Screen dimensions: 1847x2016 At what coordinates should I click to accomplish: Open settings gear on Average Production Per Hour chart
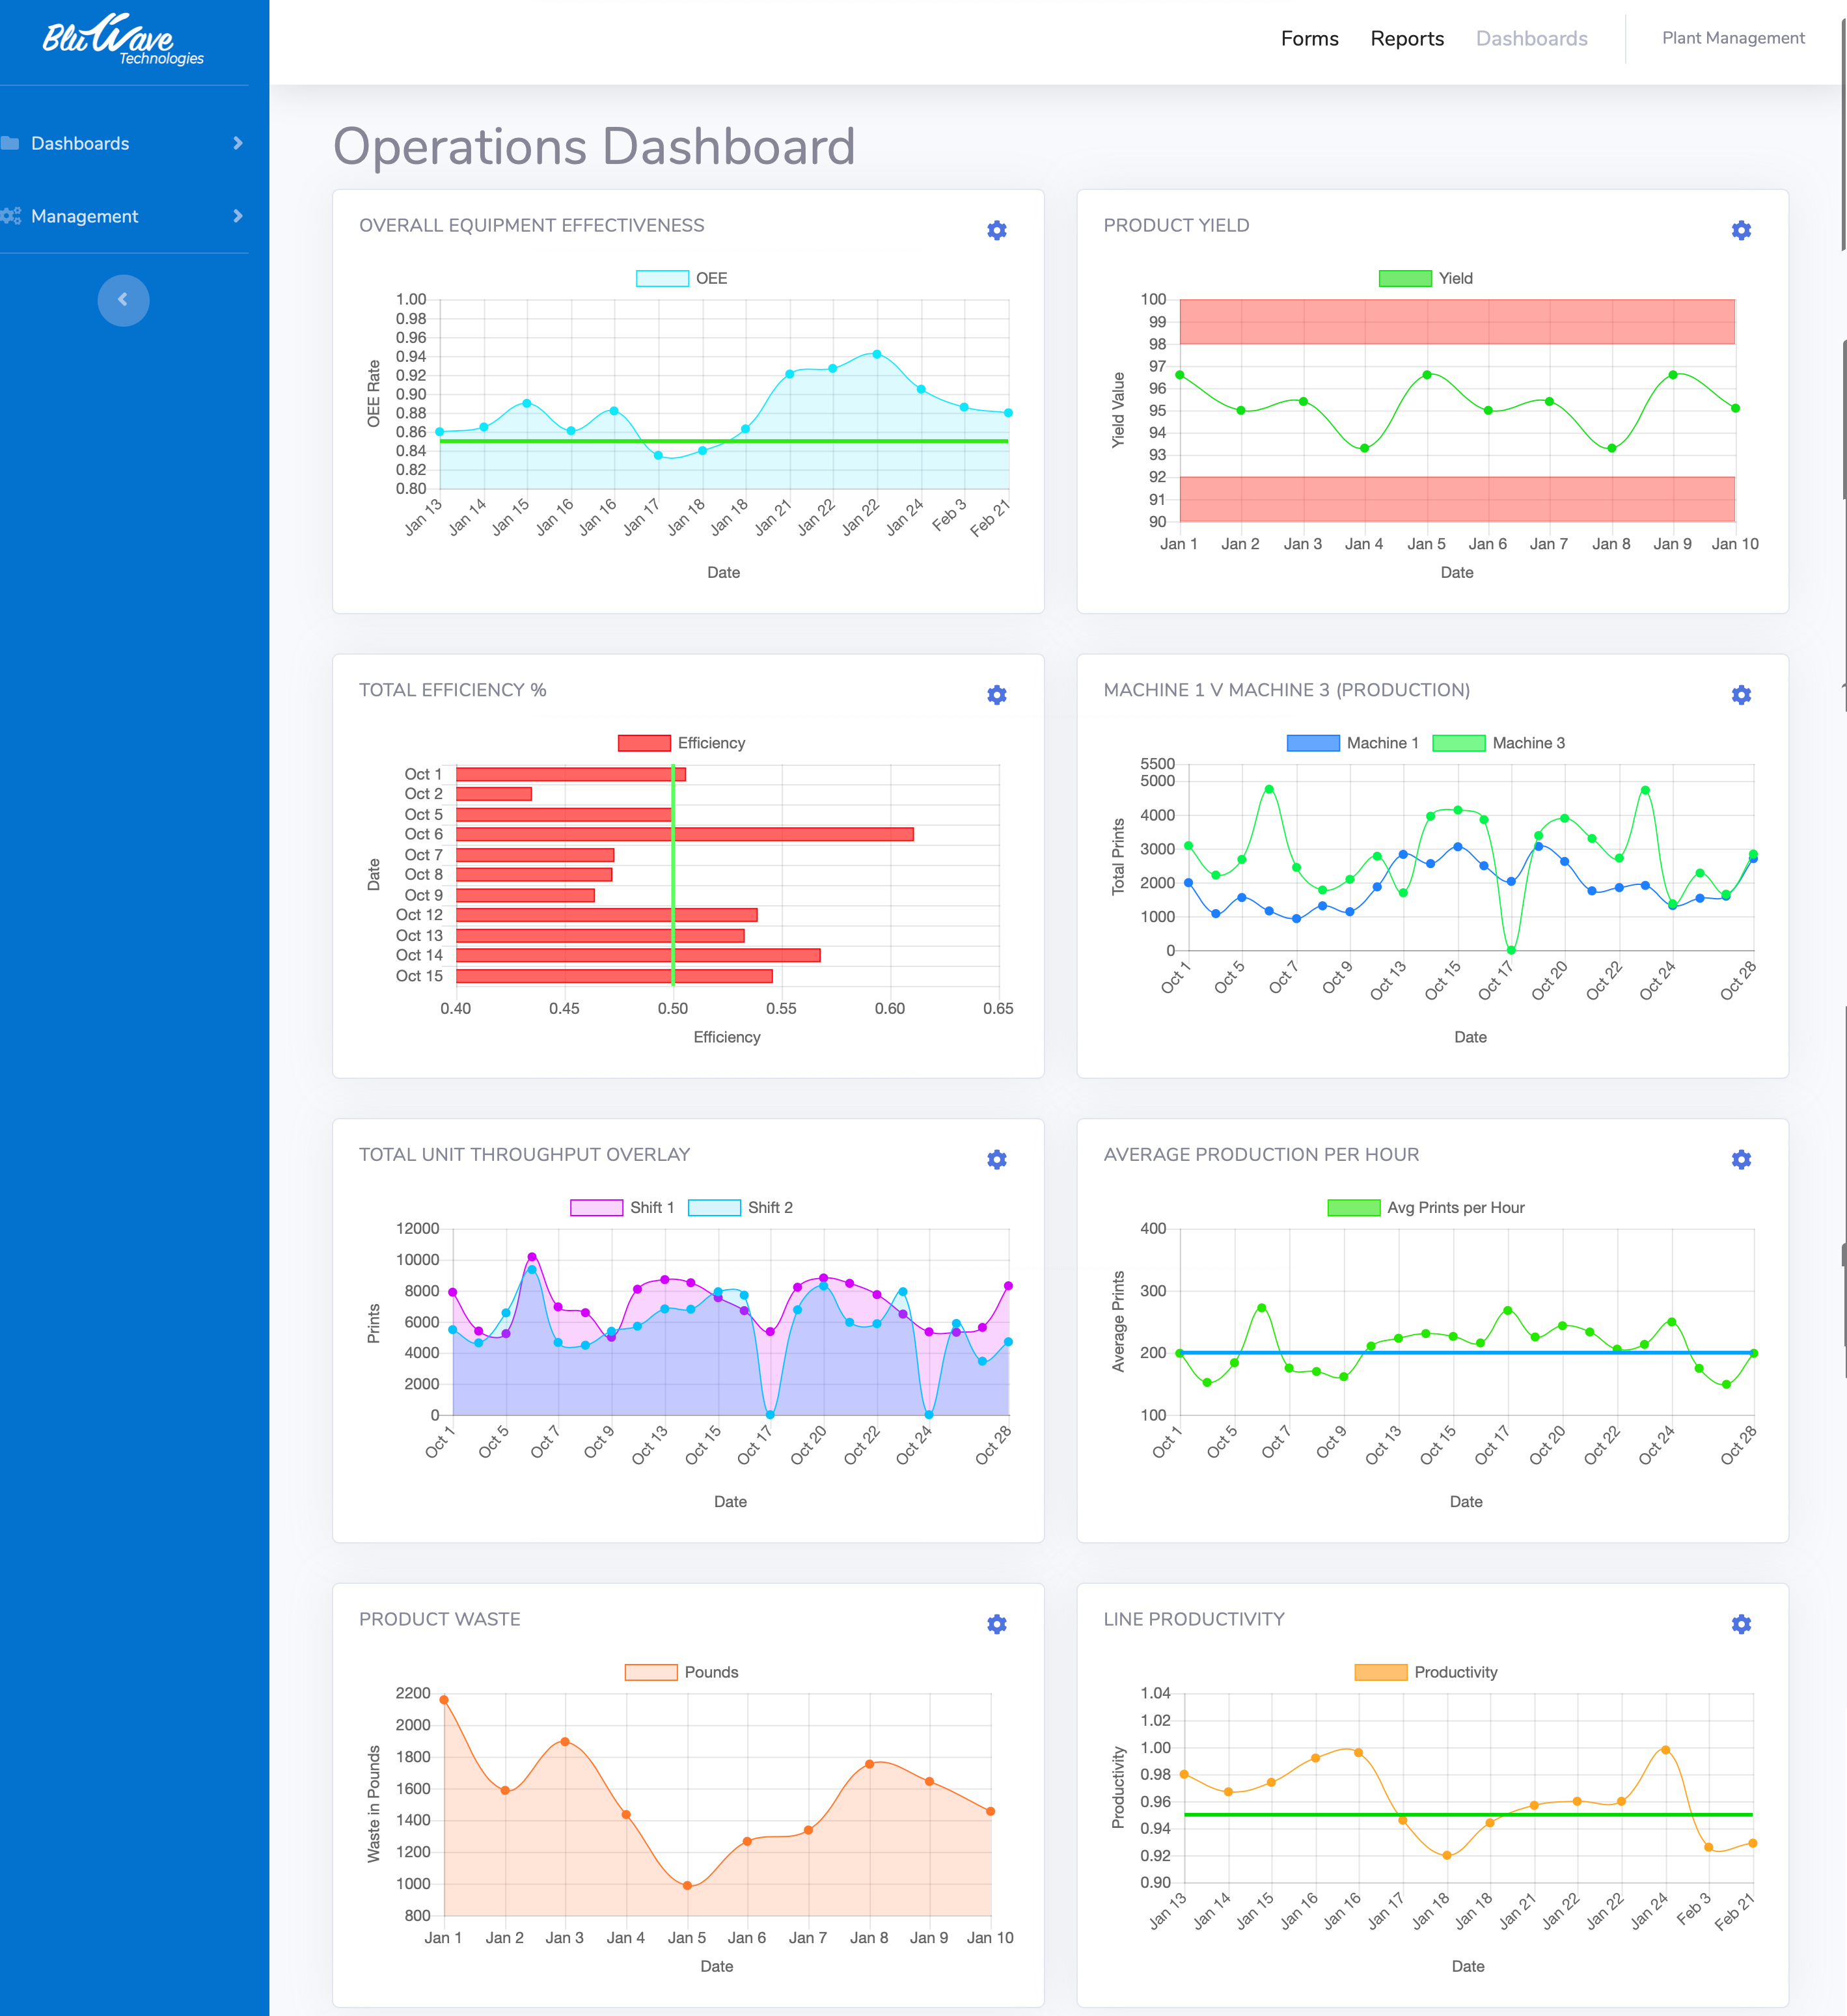point(1740,1159)
